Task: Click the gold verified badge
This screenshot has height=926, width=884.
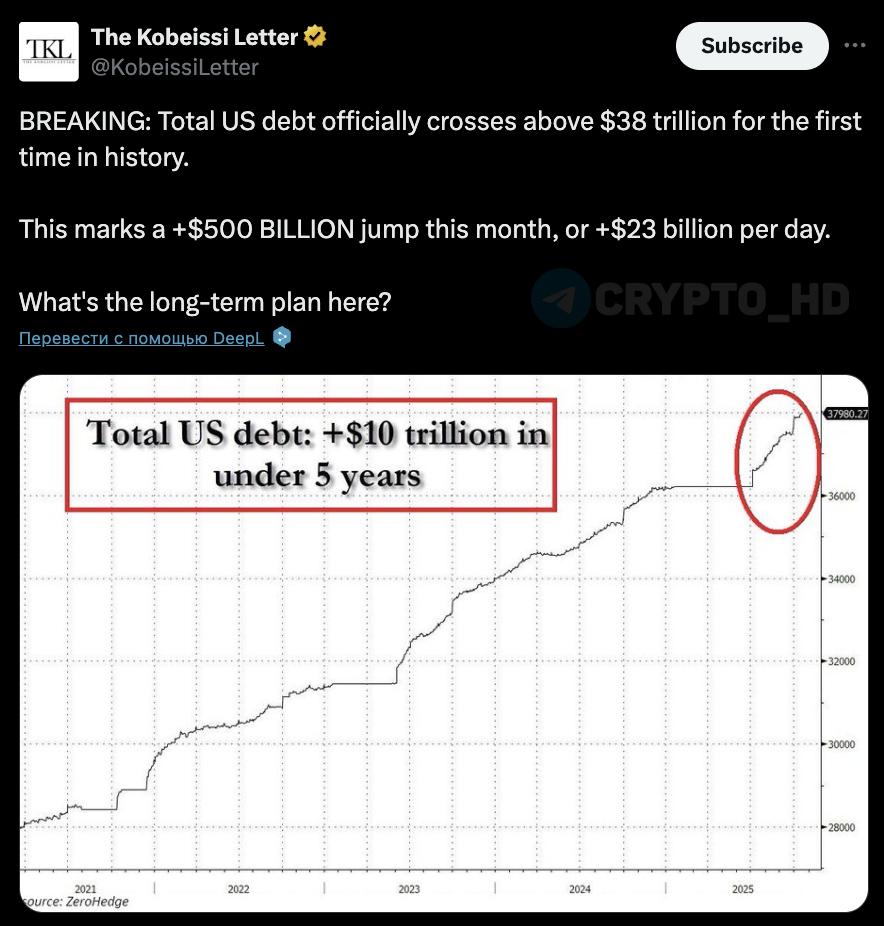Action: click(315, 38)
